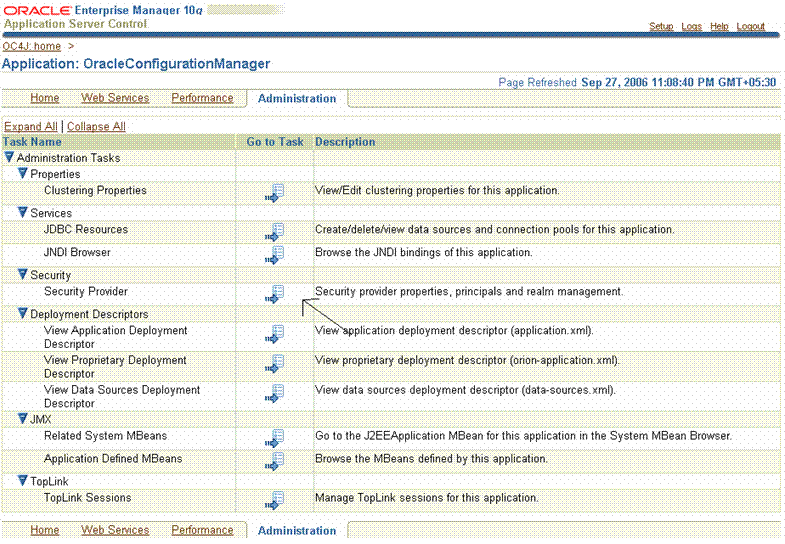Click the JDBC Resources go-to-task icon
Screen dimensions: 785x544
pyautogui.click(x=274, y=232)
